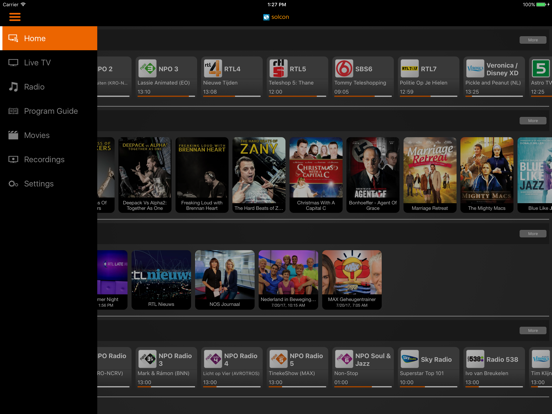Screen dimensions: 552x414
Task: Tap the Settings key icon
Action: [x=13, y=184]
